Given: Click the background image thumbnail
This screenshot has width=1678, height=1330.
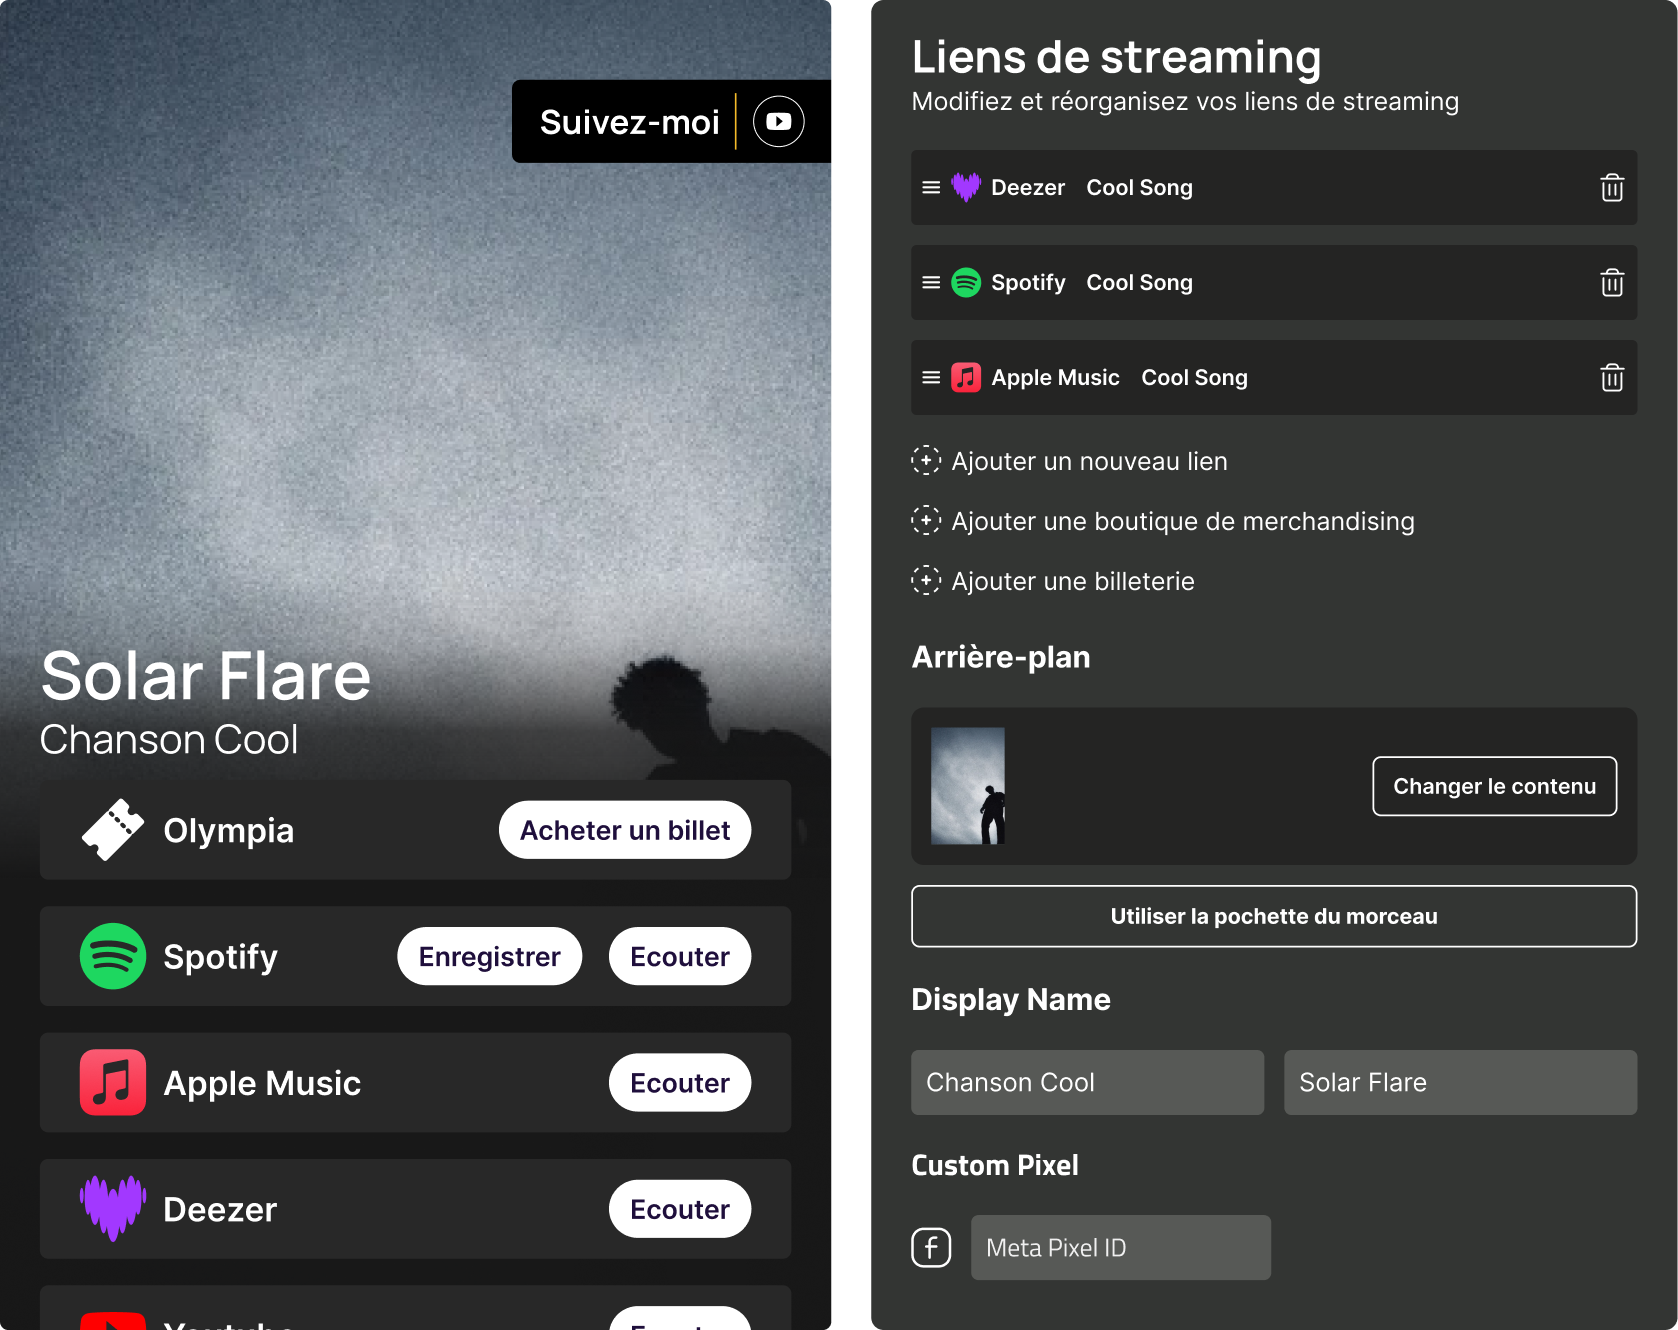Looking at the screenshot, I should click(967, 786).
